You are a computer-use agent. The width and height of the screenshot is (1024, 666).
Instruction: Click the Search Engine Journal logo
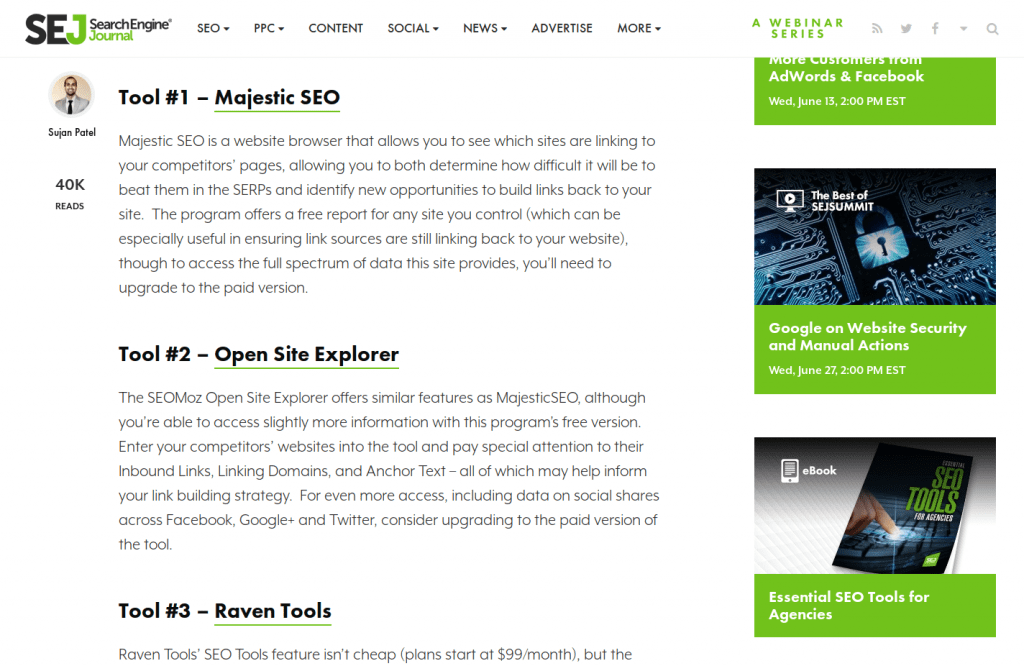click(98, 28)
